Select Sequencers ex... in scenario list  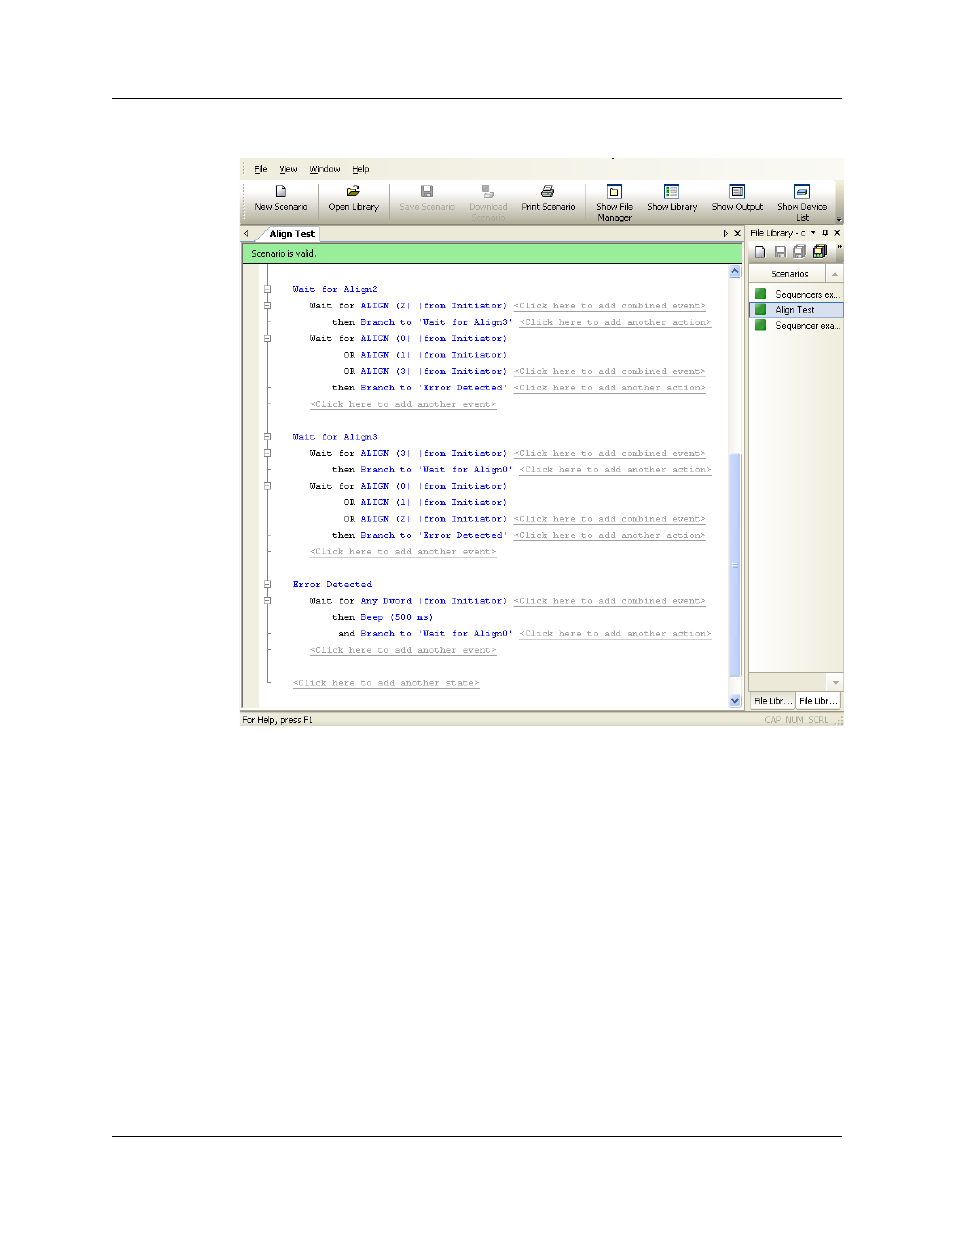click(806, 295)
